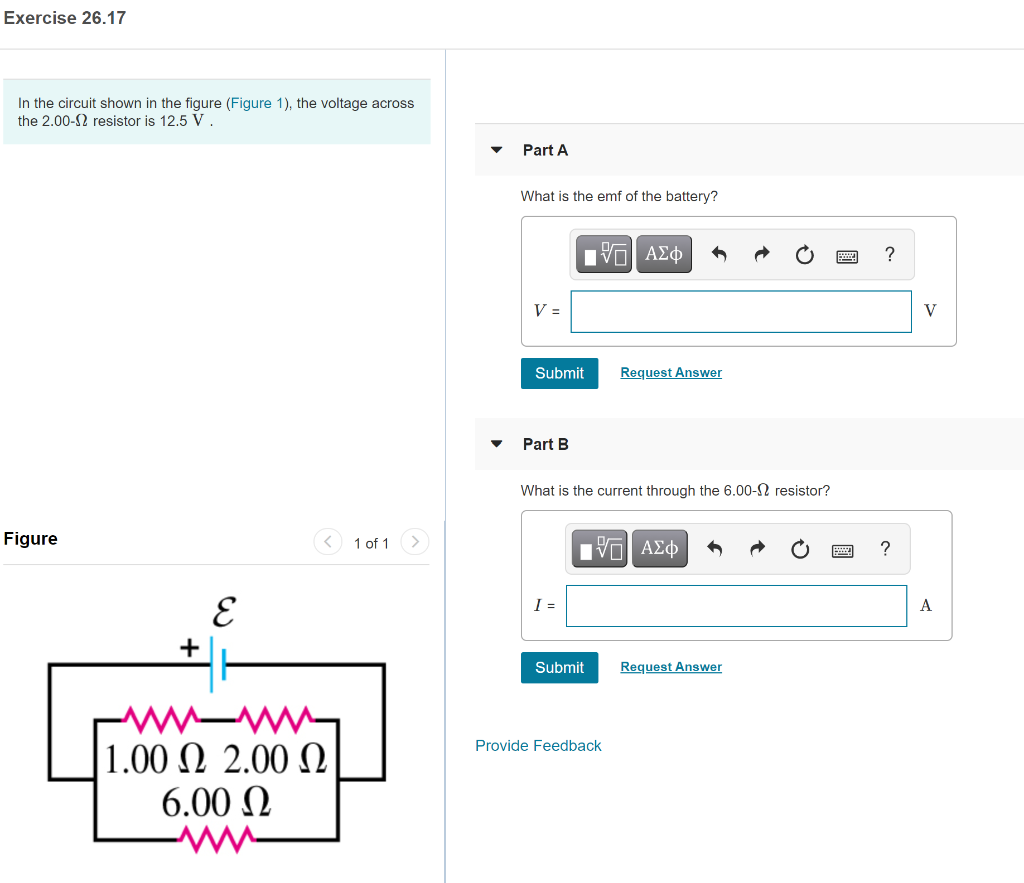Open Greek symbols button in Part B toolbar

[x=660, y=549]
